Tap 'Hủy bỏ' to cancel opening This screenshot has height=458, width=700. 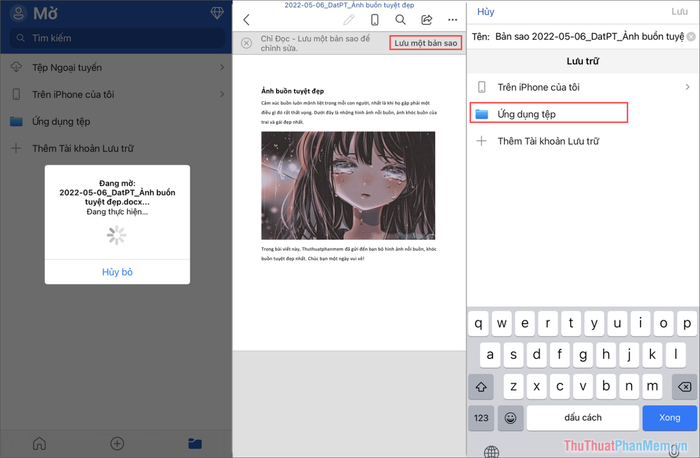117,272
